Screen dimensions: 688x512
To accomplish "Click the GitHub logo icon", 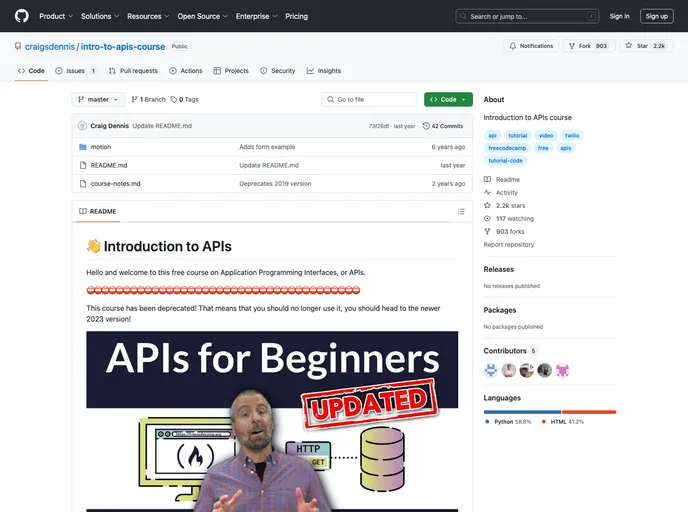I will coord(22,16).
